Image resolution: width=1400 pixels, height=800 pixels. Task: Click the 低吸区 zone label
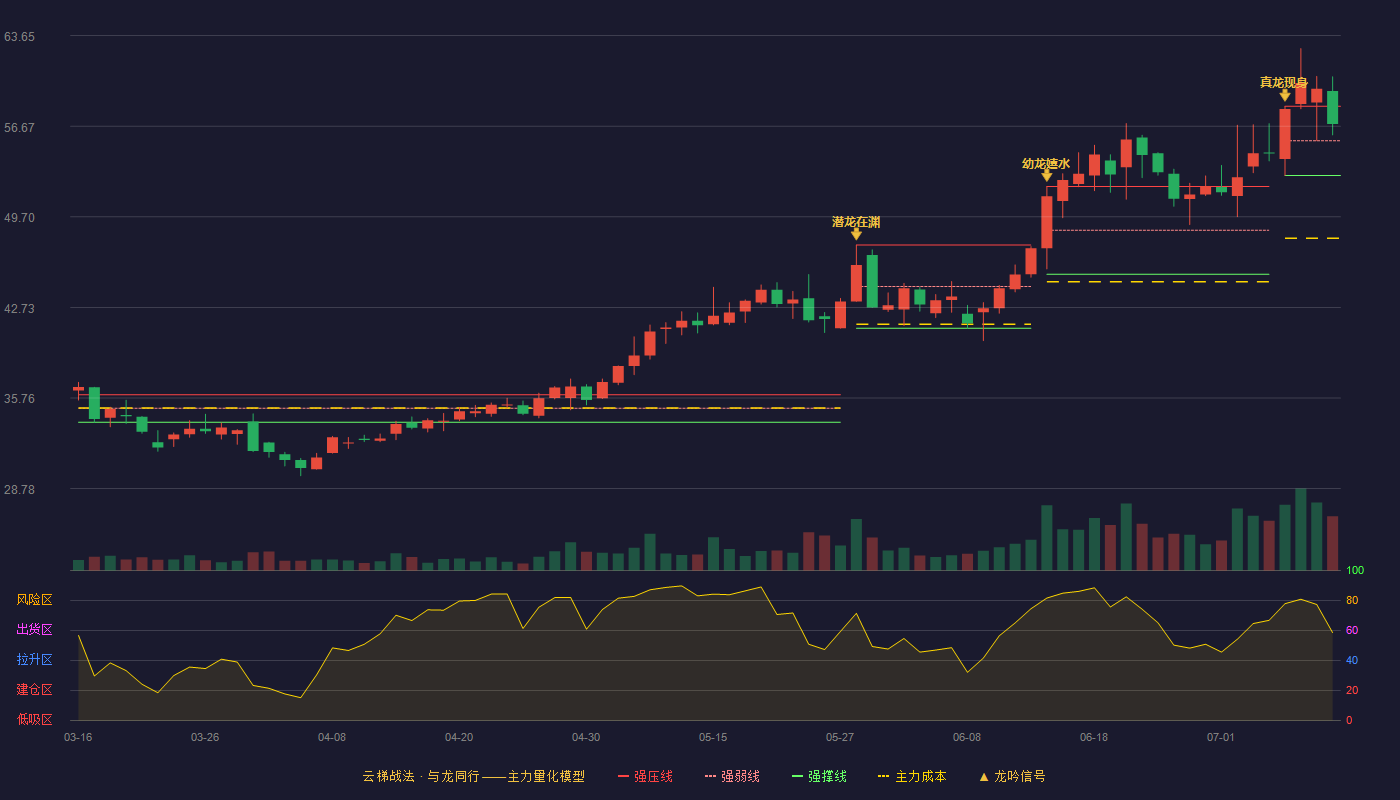(35, 720)
